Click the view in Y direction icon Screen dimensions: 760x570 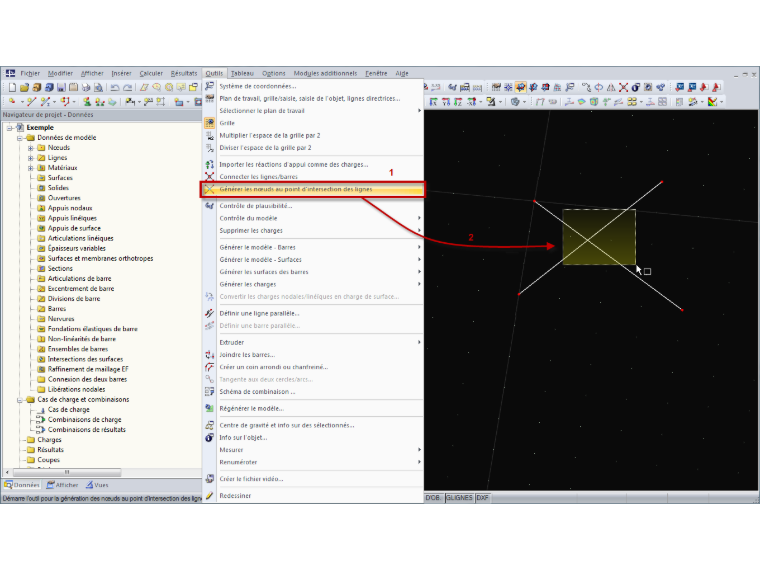(x=446, y=102)
